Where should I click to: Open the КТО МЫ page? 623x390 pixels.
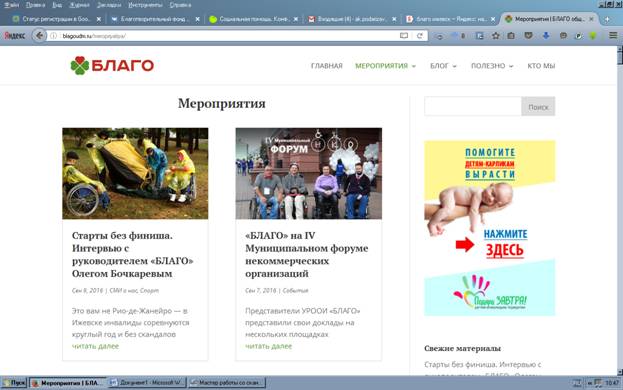(541, 66)
